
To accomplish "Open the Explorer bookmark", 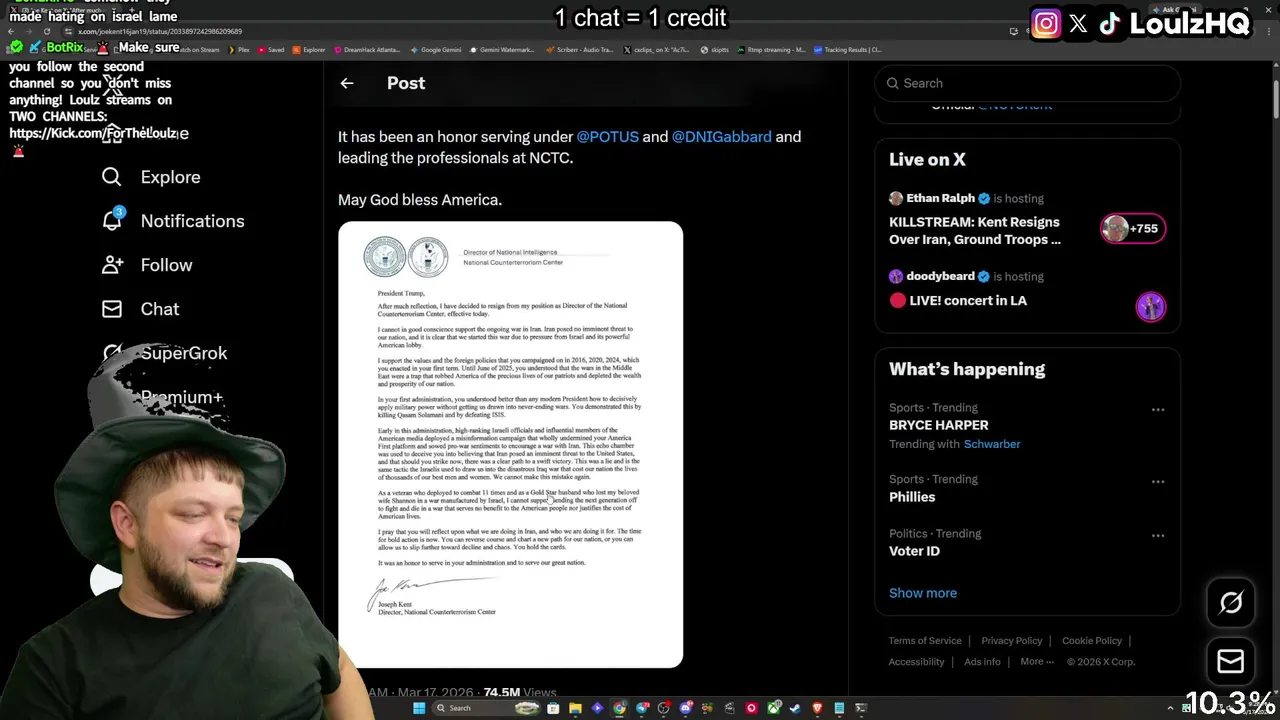I will tap(309, 50).
